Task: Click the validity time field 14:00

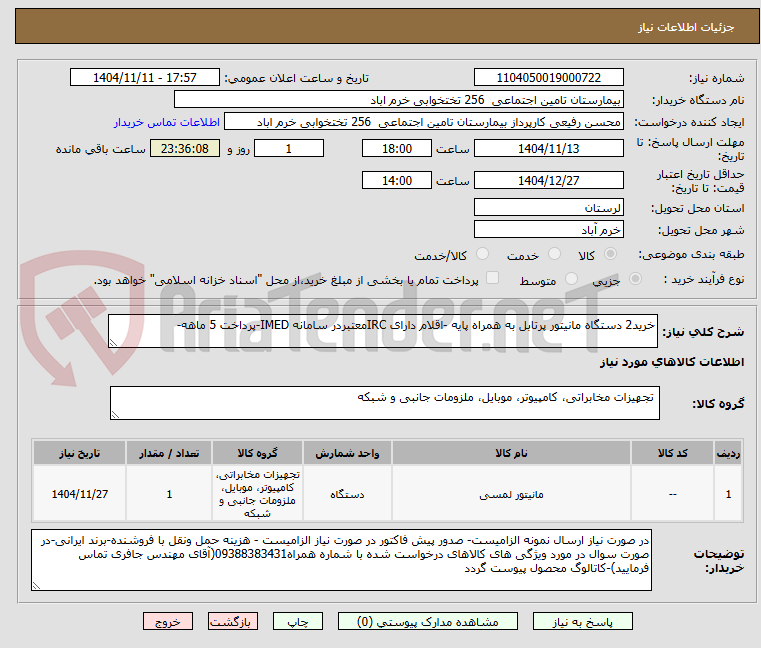Action: (x=397, y=180)
